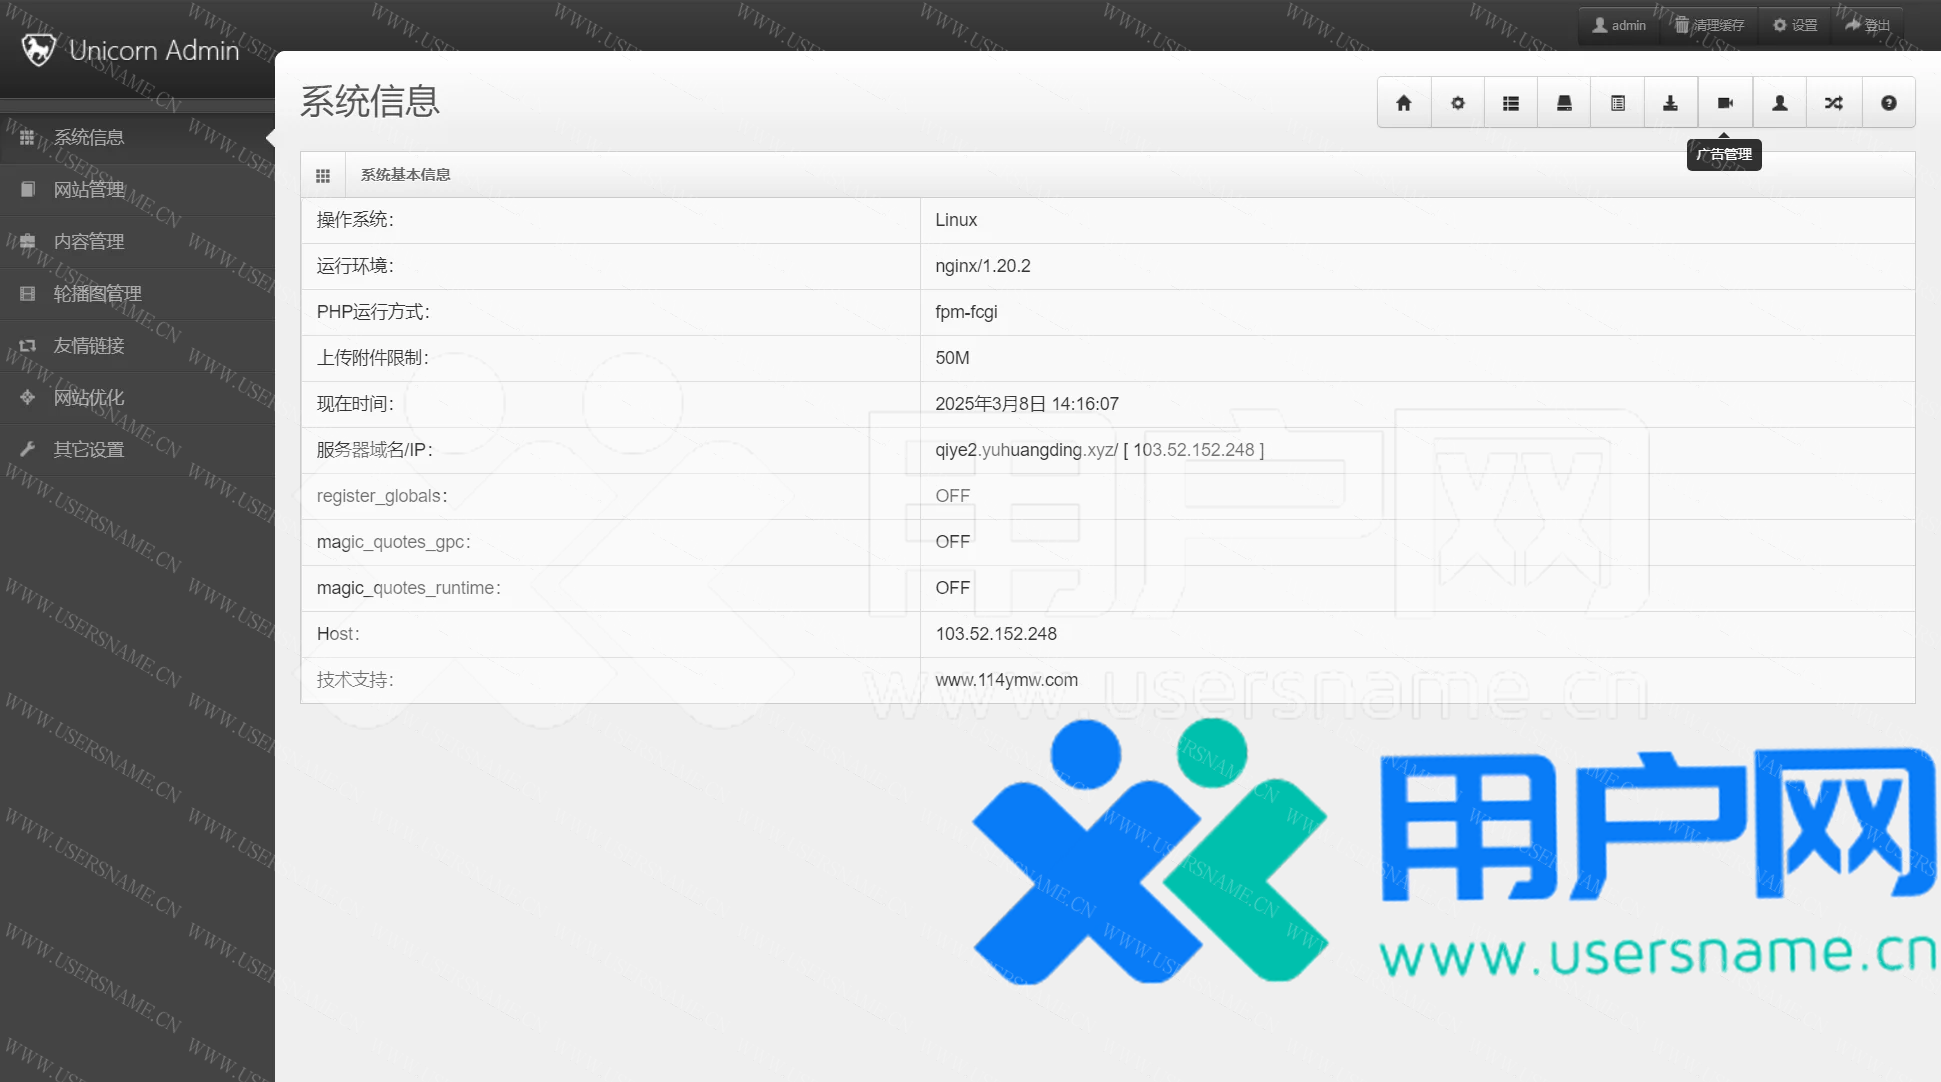
Task: Open 广告管理 via video camera icon
Action: coord(1725,103)
